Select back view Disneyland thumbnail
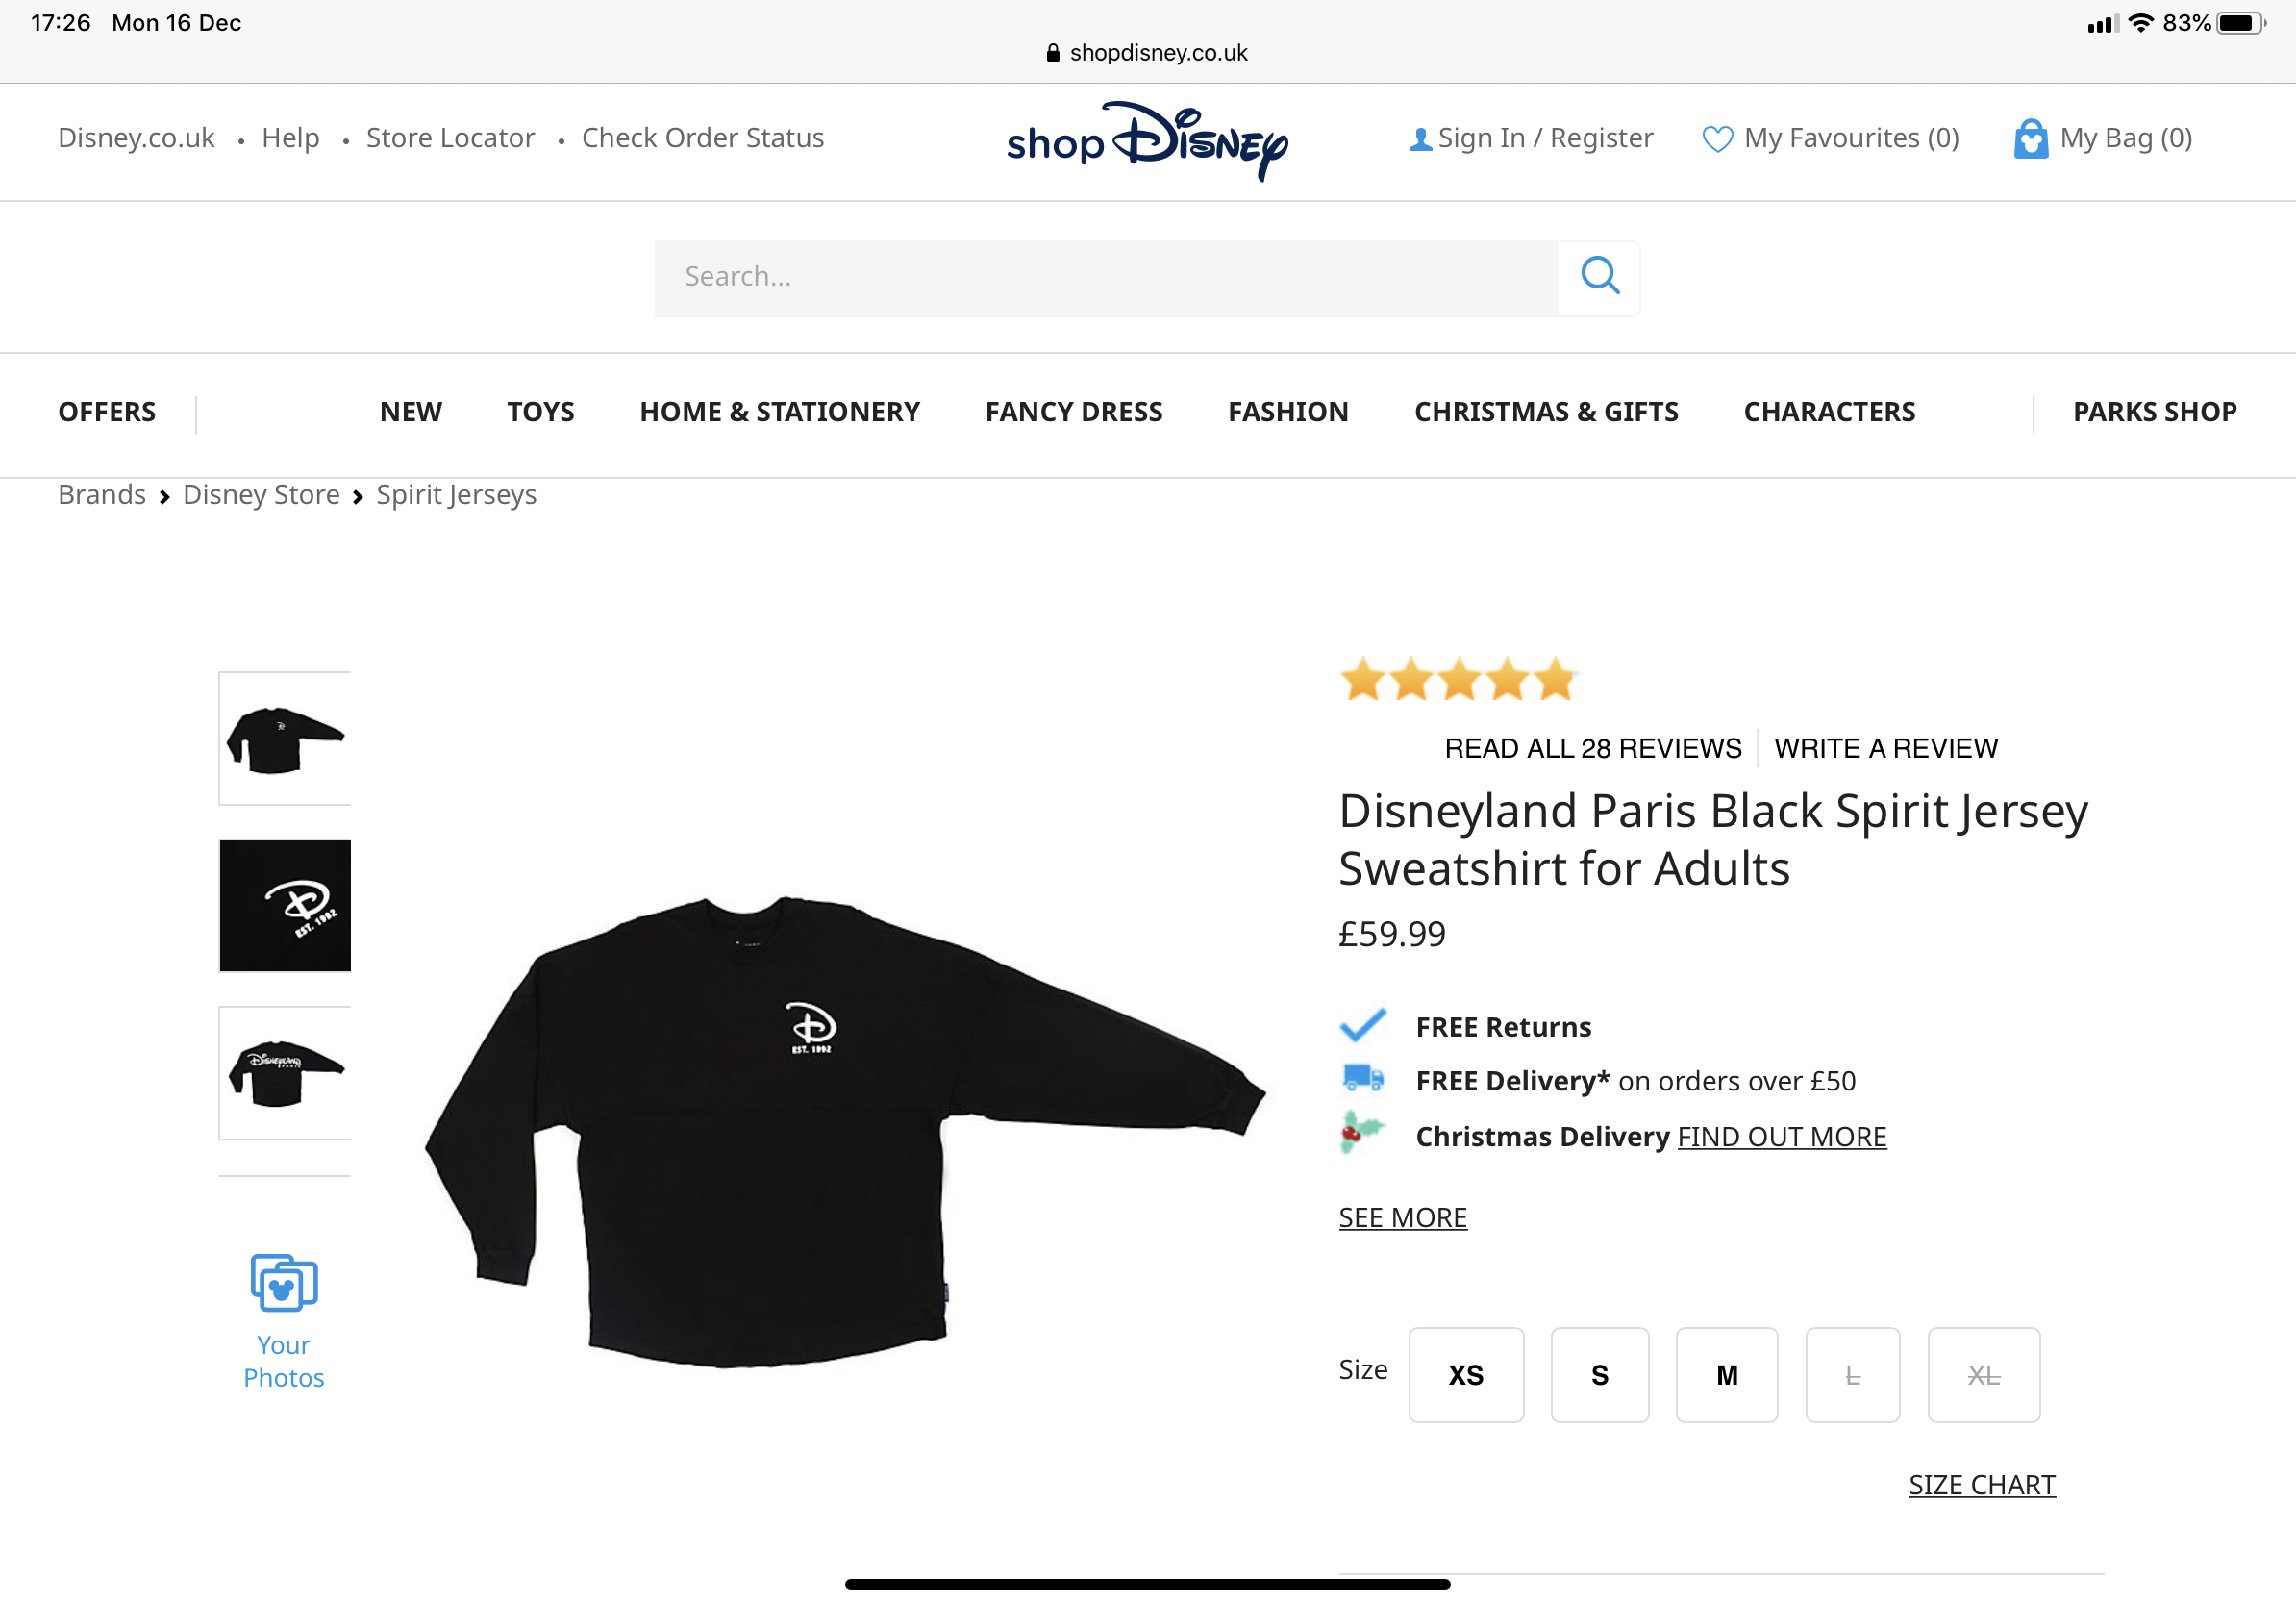The height and width of the screenshot is (1604, 2296). click(x=285, y=1072)
